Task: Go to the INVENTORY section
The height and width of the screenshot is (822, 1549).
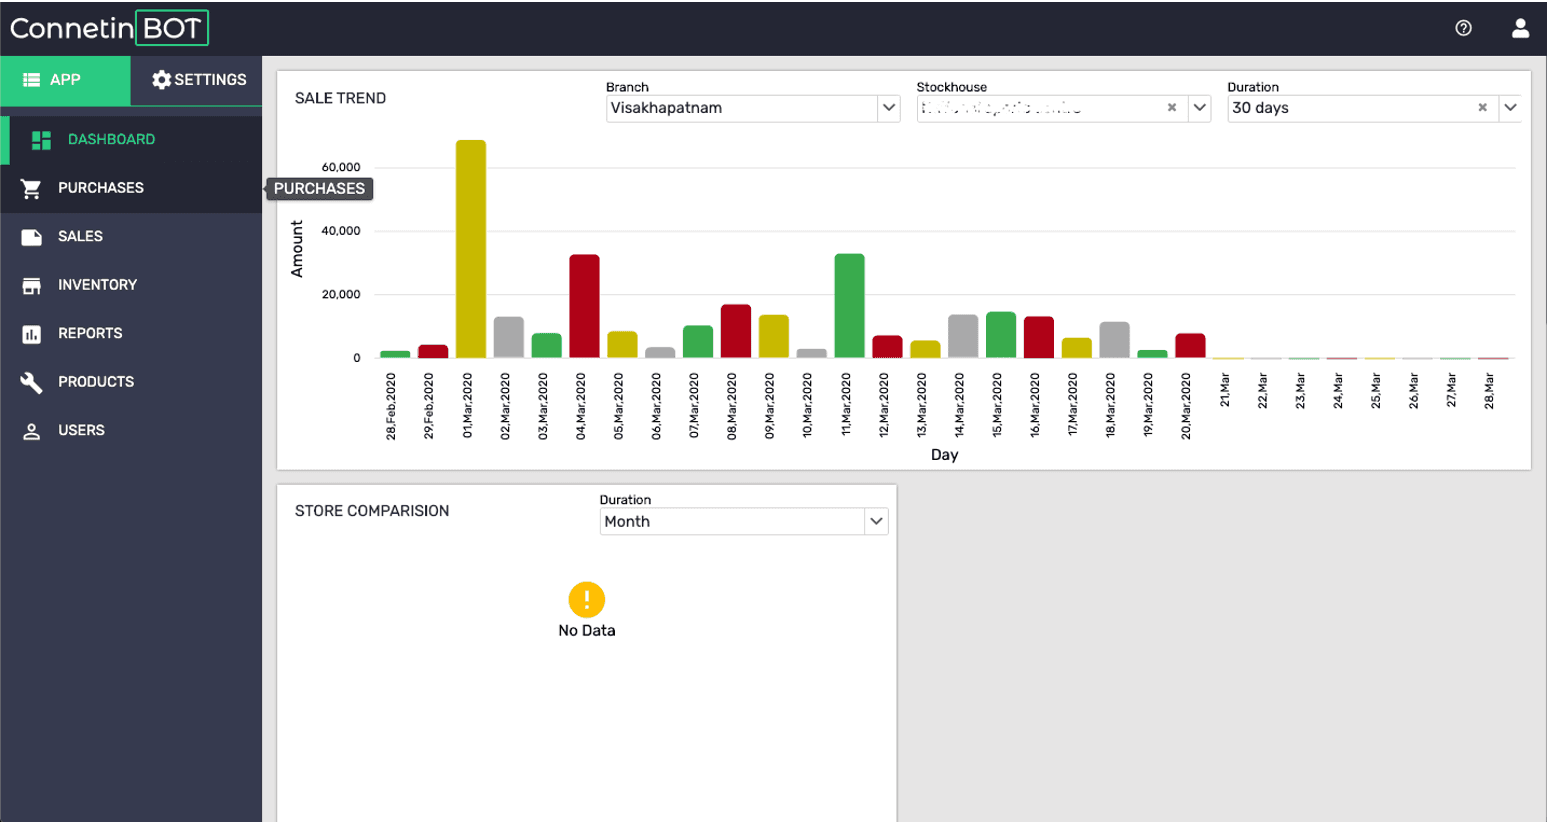Action: coord(131,285)
